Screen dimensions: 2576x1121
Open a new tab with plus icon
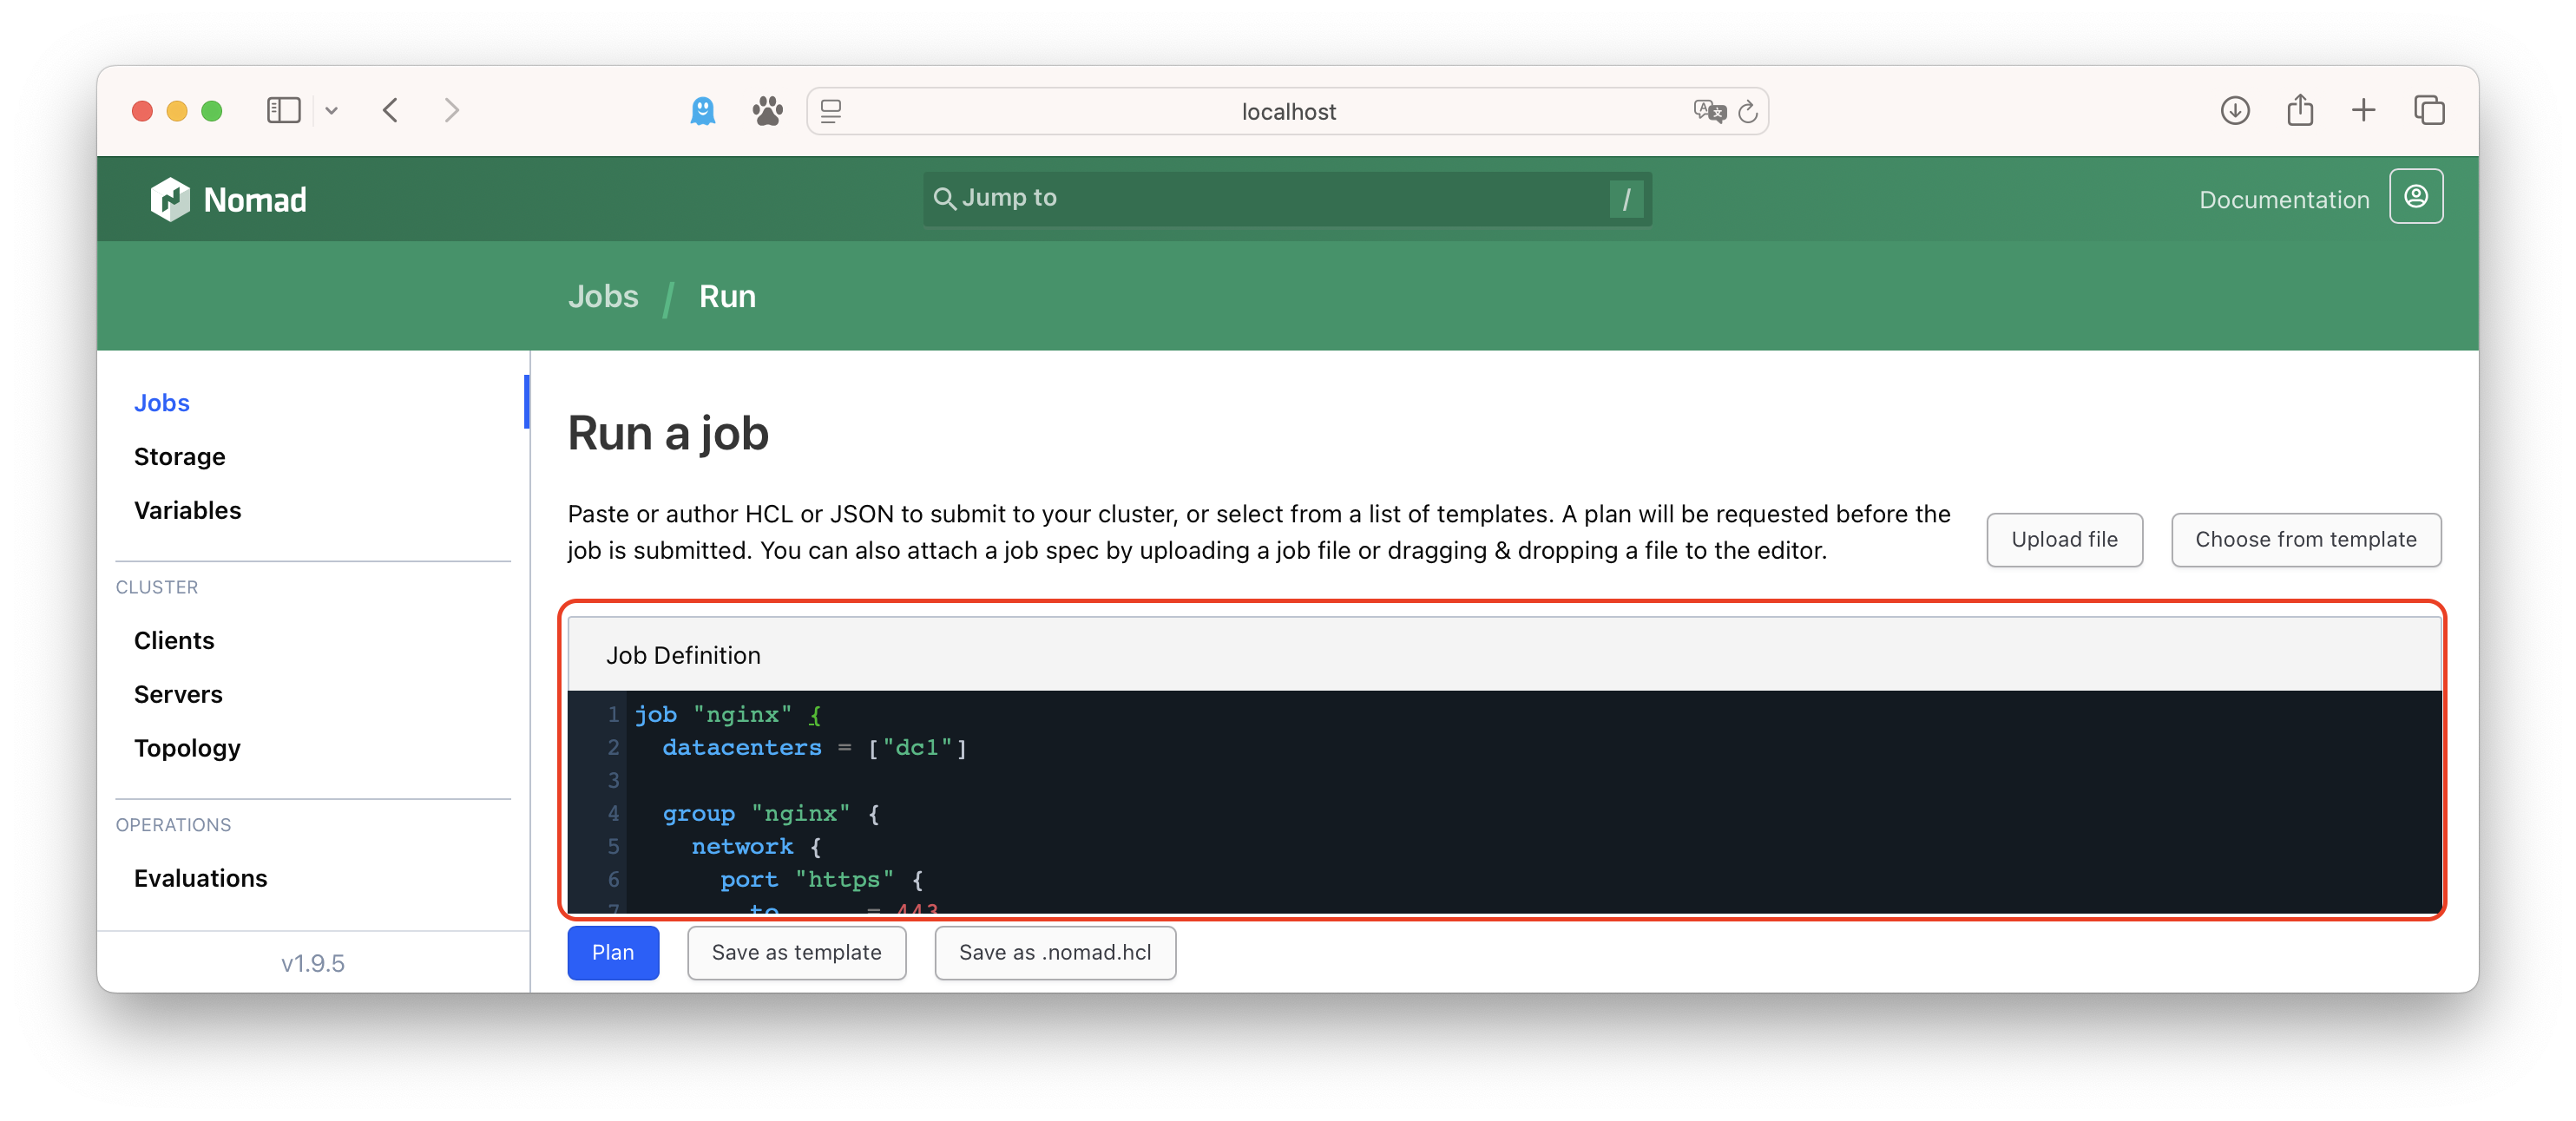click(2363, 110)
